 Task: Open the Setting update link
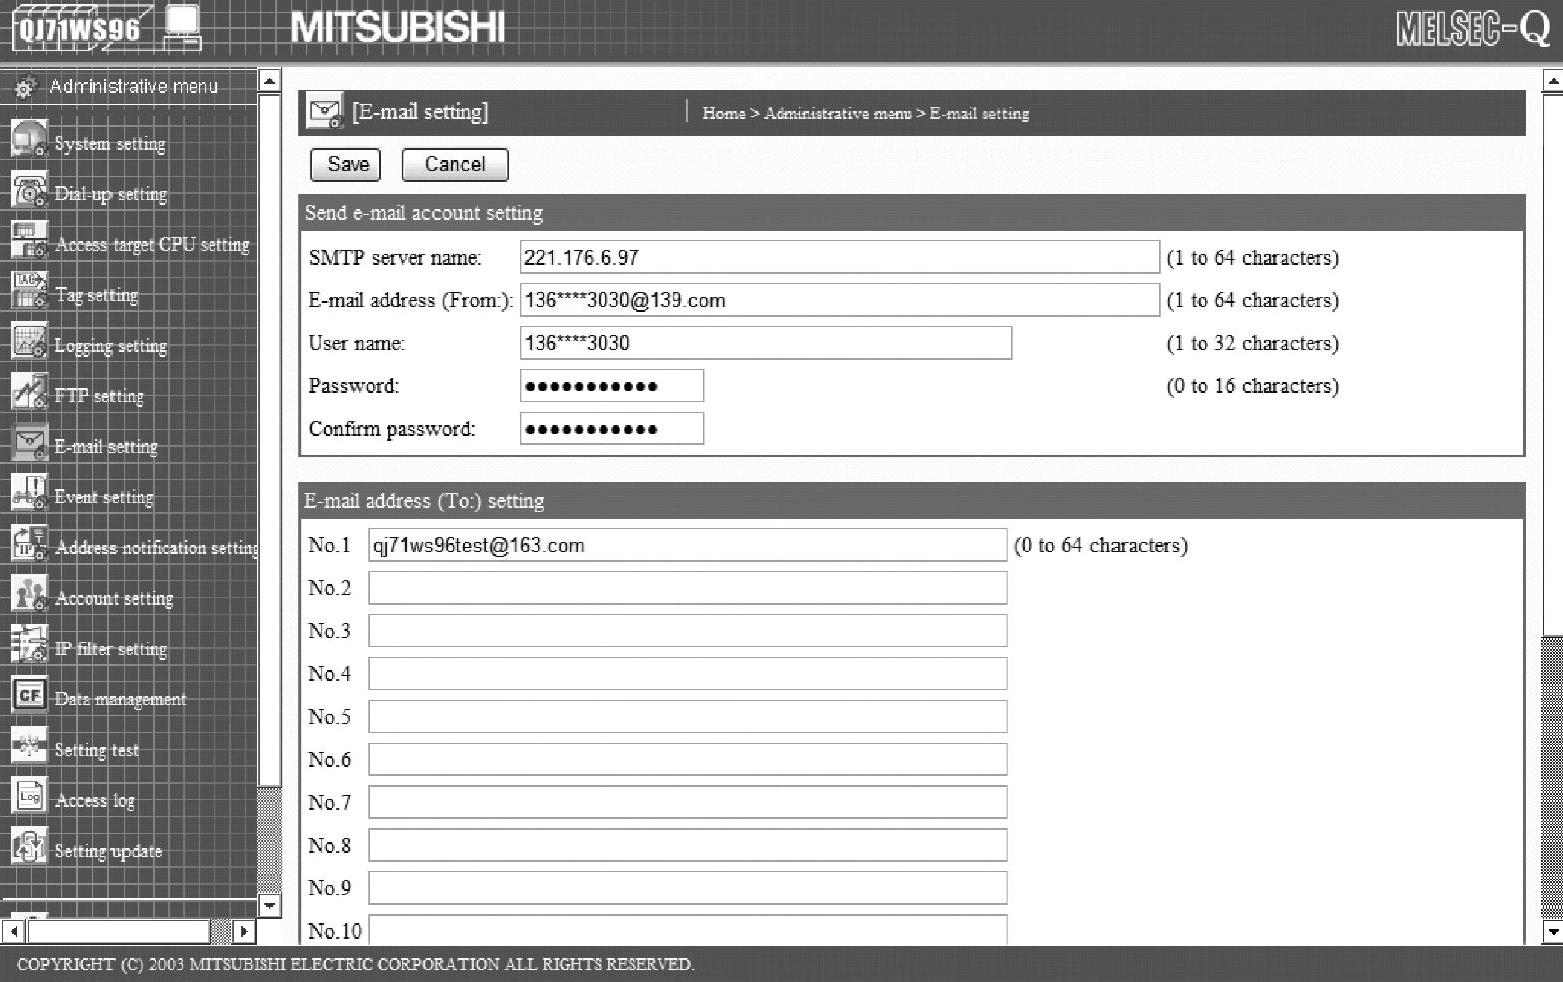(108, 851)
